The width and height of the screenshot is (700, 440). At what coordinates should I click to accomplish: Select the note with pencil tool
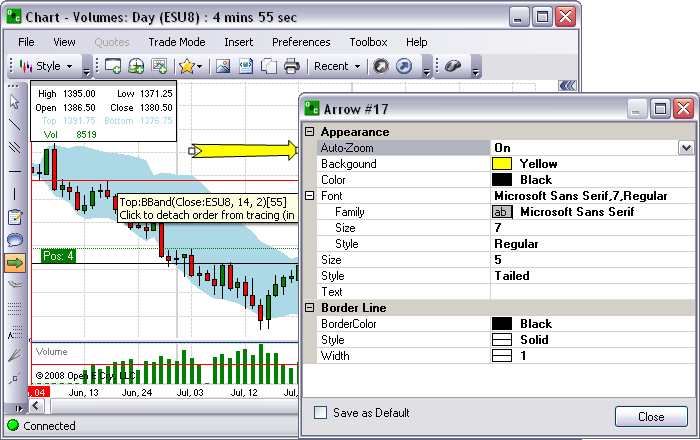point(15,217)
